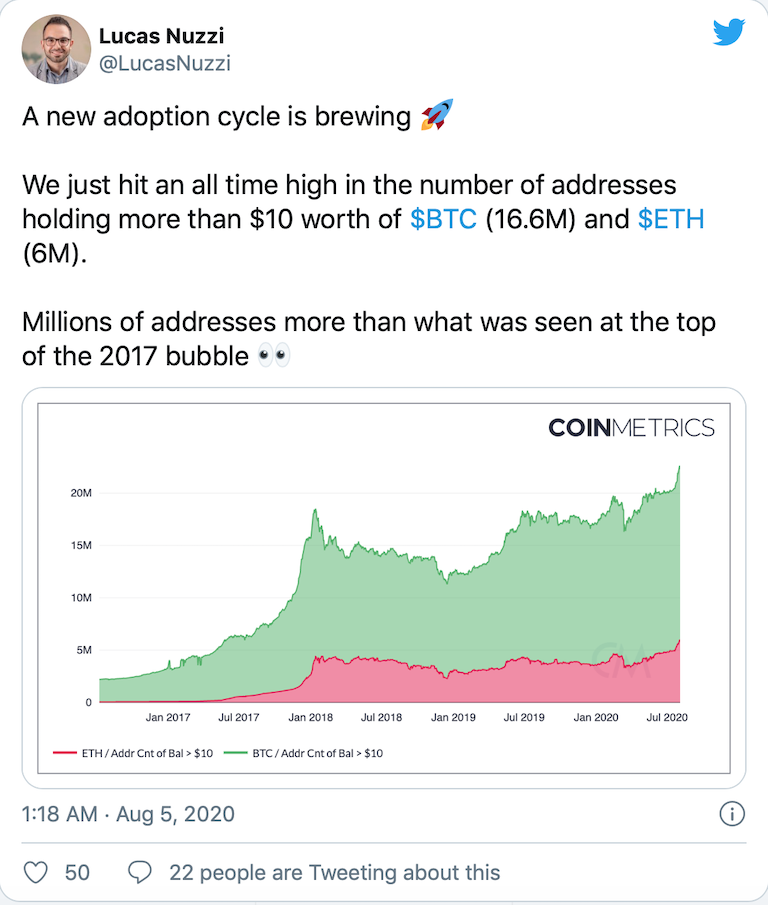Click the rocket emoji in the tweet

click(434, 117)
